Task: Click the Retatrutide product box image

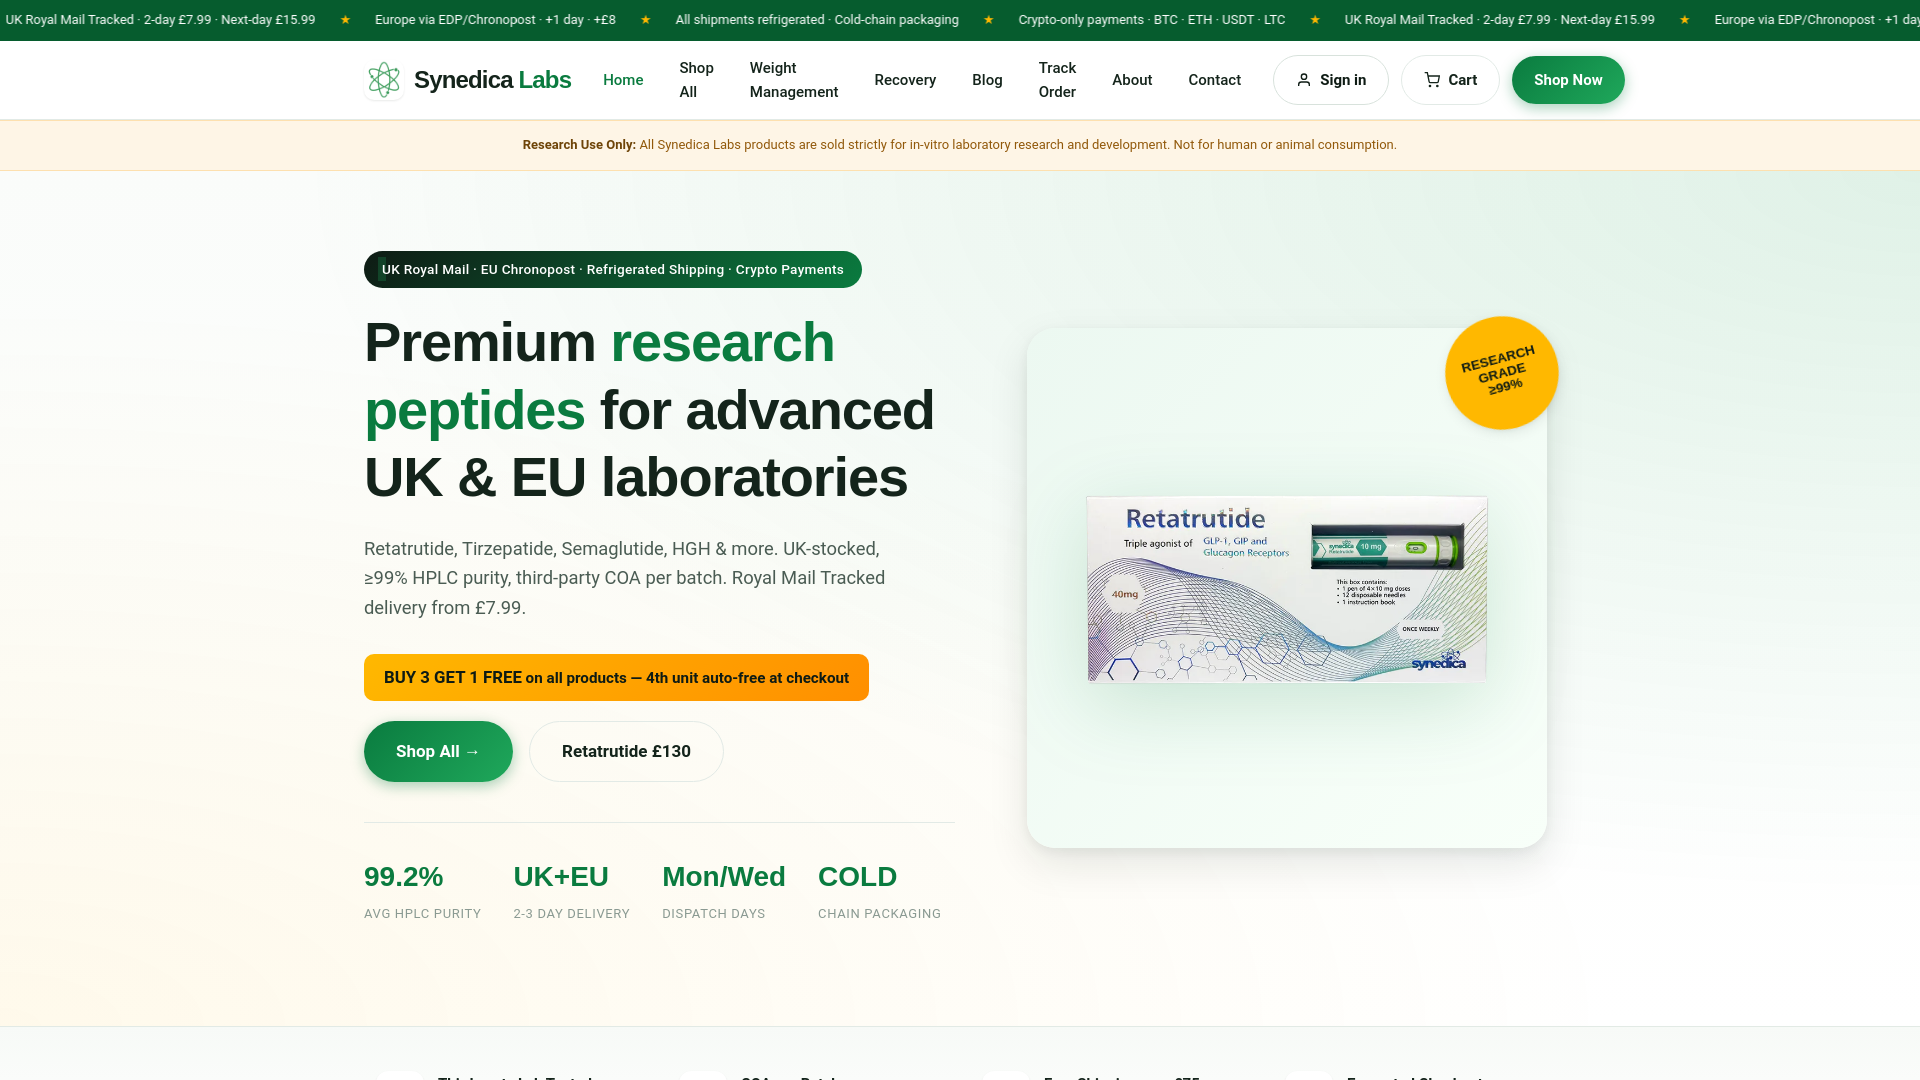Action: 1287,589
